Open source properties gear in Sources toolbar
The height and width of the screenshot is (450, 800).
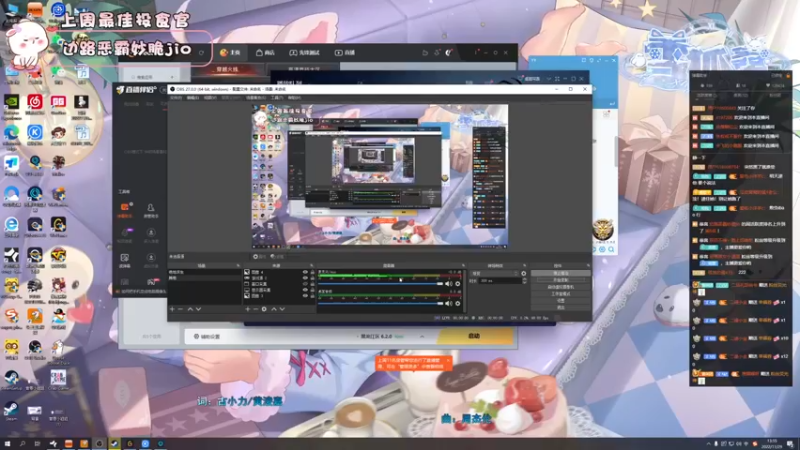[x=264, y=309]
